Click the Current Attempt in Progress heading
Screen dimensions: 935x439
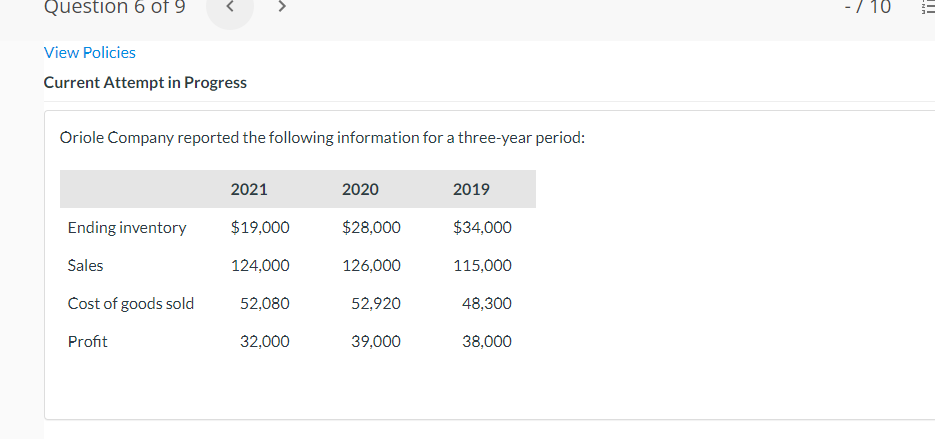pyautogui.click(x=145, y=82)
